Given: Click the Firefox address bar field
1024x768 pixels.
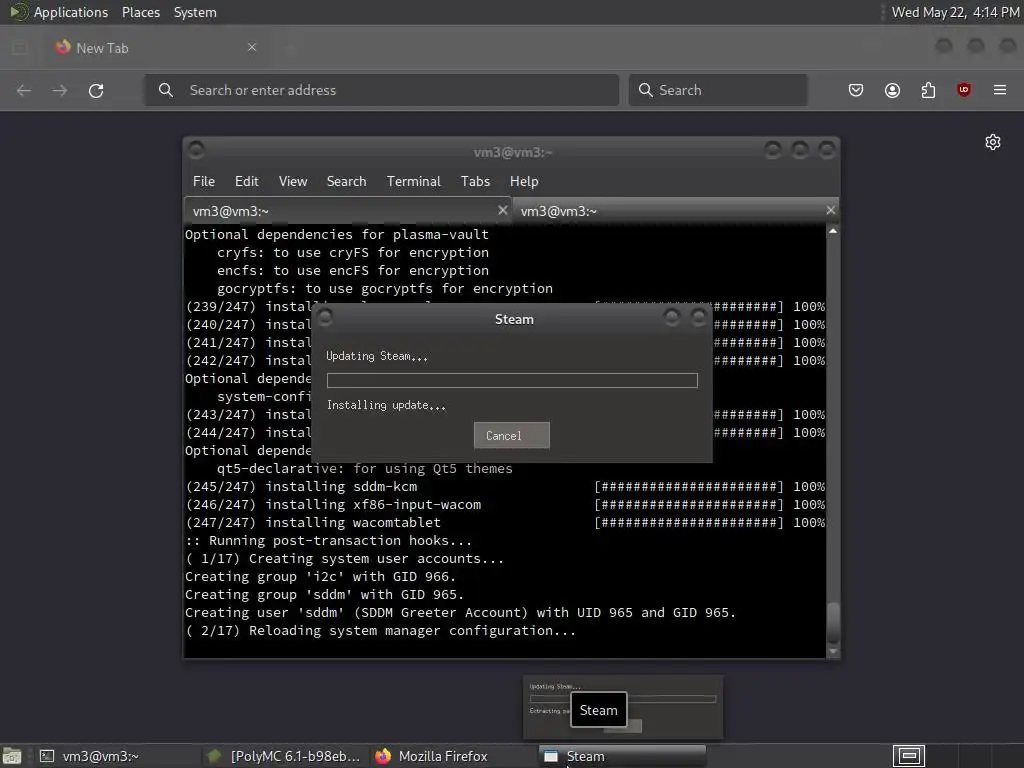Looking at the screenshot, I should point(381,90).
